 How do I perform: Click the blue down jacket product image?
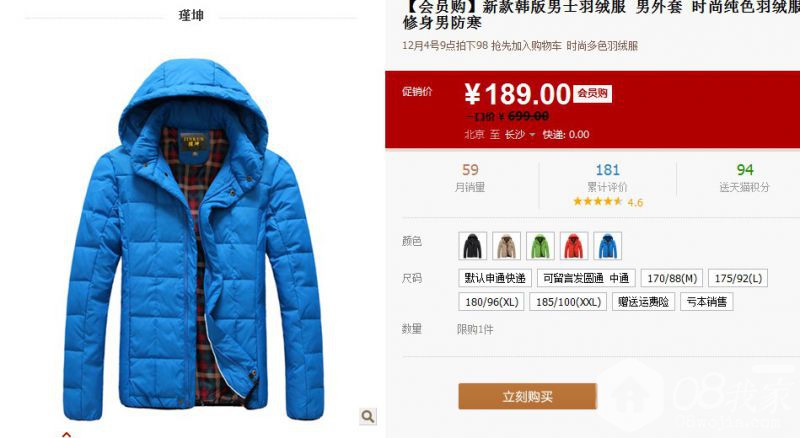point(193,239)
